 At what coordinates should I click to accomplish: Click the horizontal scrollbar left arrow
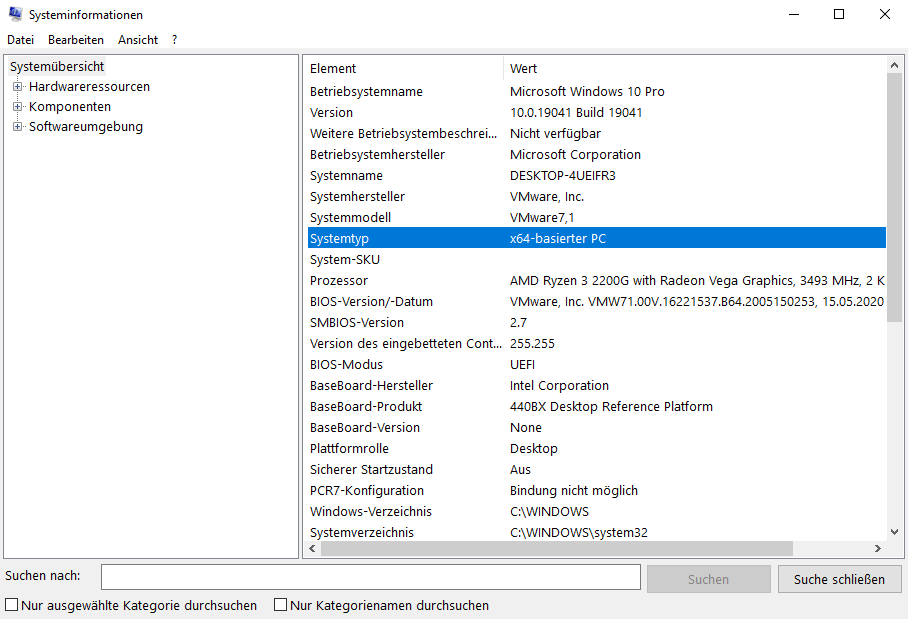(x=312, y=549)
